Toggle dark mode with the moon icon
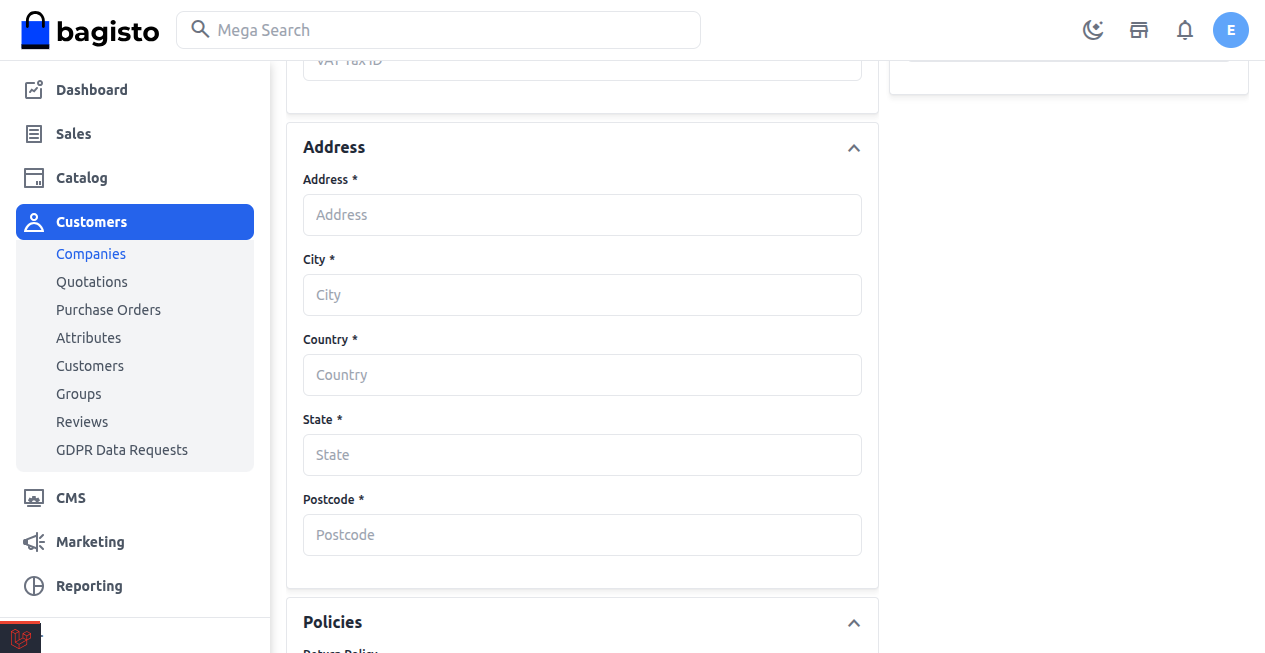The height and width of the screenshot is (653, 1265). pos(1093,30)
